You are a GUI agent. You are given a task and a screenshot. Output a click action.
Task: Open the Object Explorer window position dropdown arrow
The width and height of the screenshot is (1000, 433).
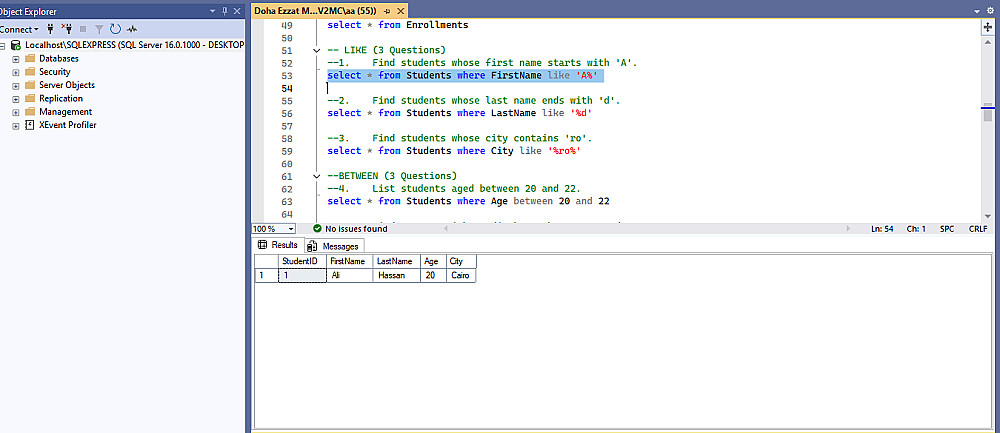(212, 11)
